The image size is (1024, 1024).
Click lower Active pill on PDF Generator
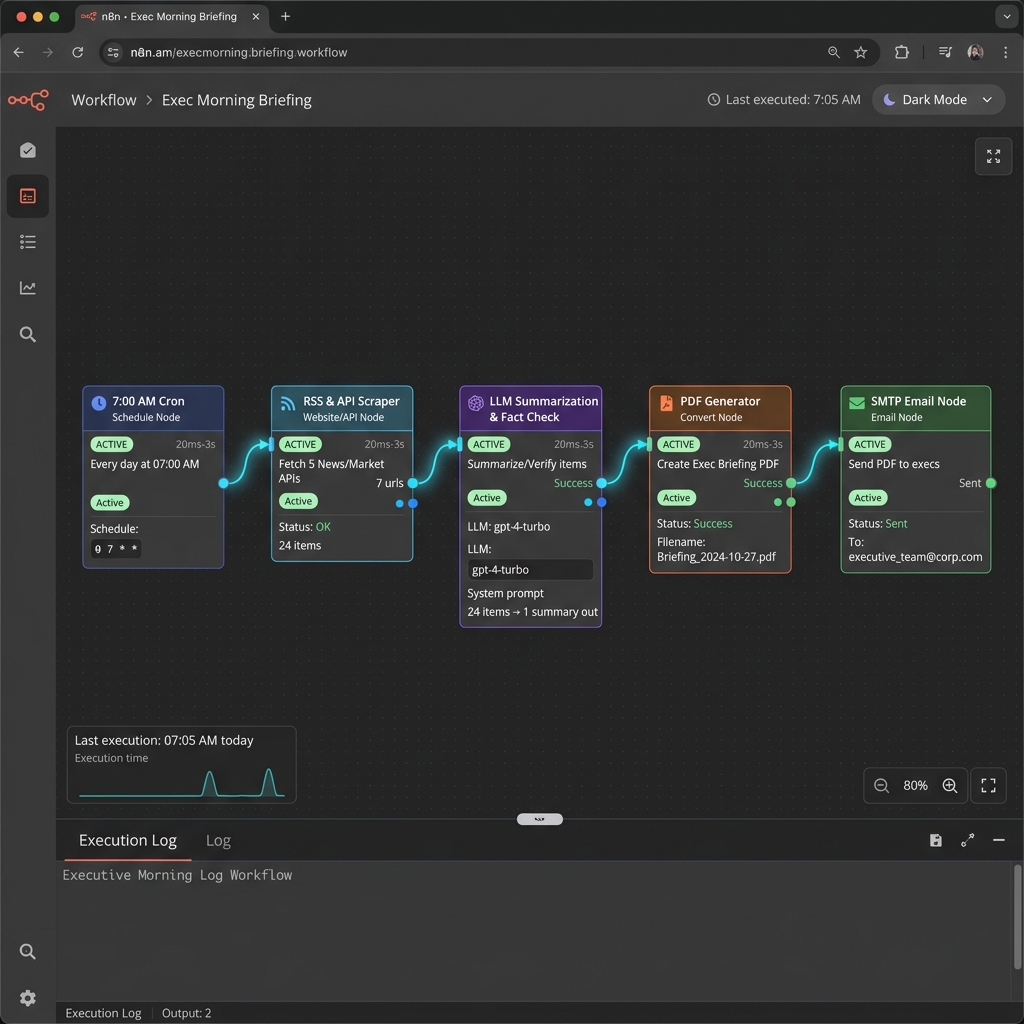click(x=677, y=498)
